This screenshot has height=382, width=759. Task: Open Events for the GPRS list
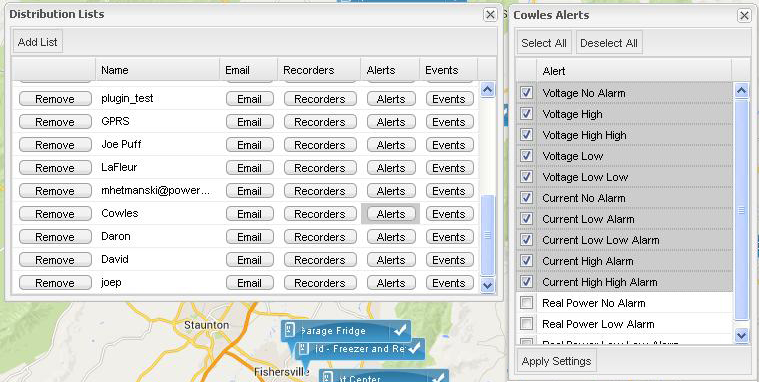coord(449,122)
